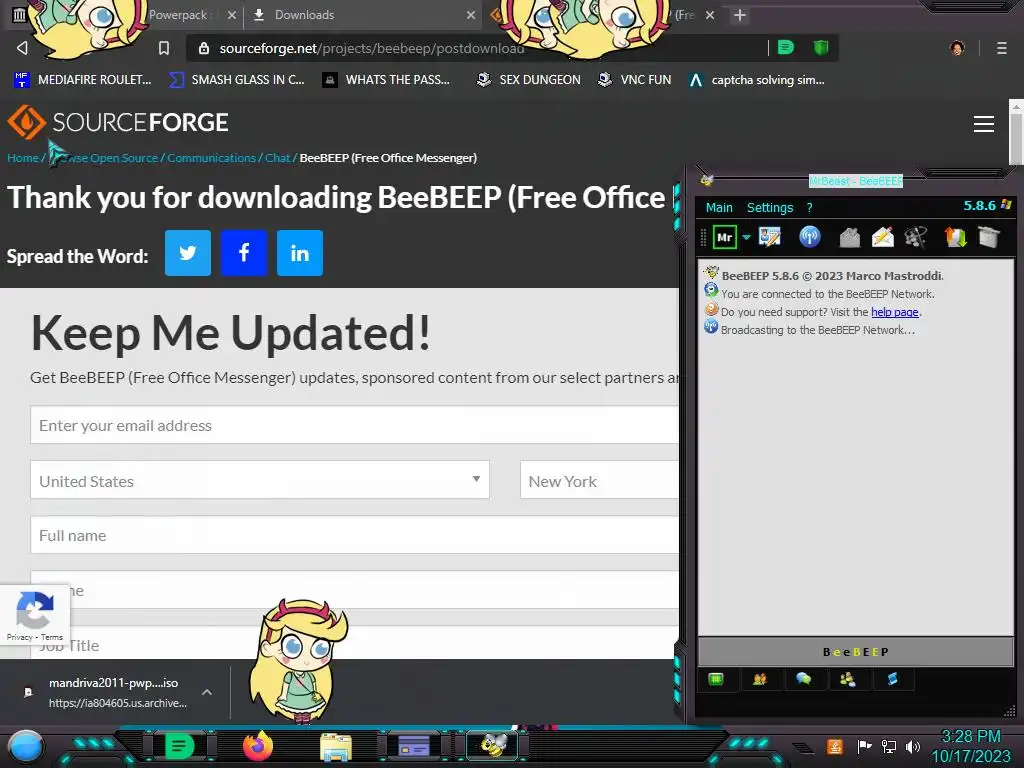Open the help page link in BeeBEEP

(x=895, y=312)
